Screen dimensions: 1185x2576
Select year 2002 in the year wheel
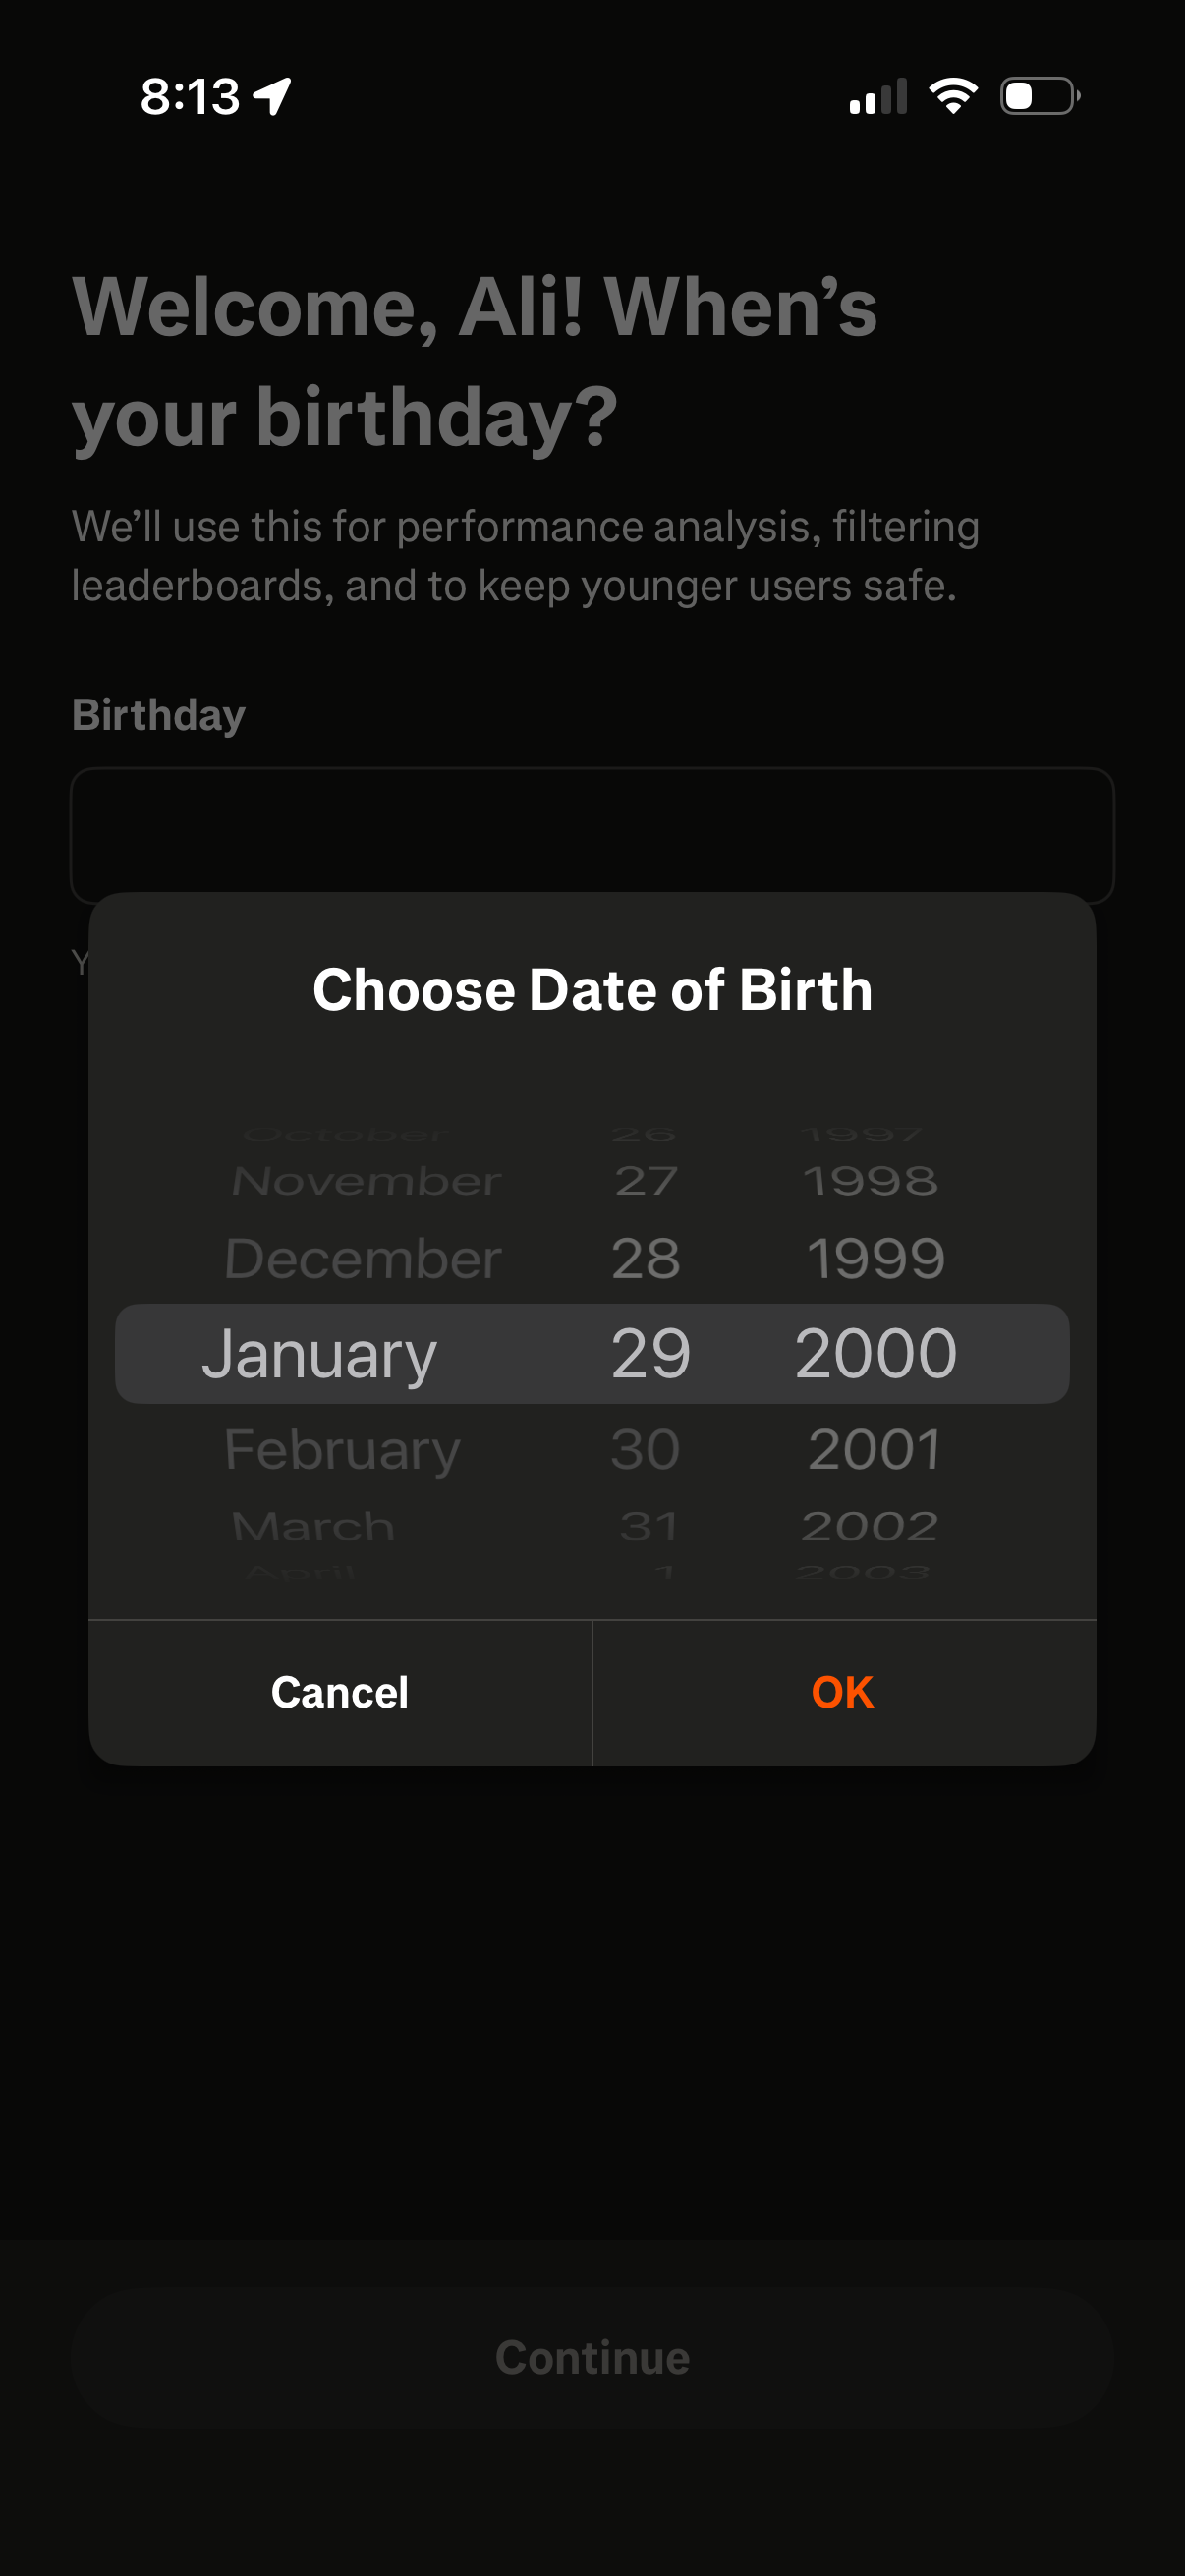(x=870, y=1526)
